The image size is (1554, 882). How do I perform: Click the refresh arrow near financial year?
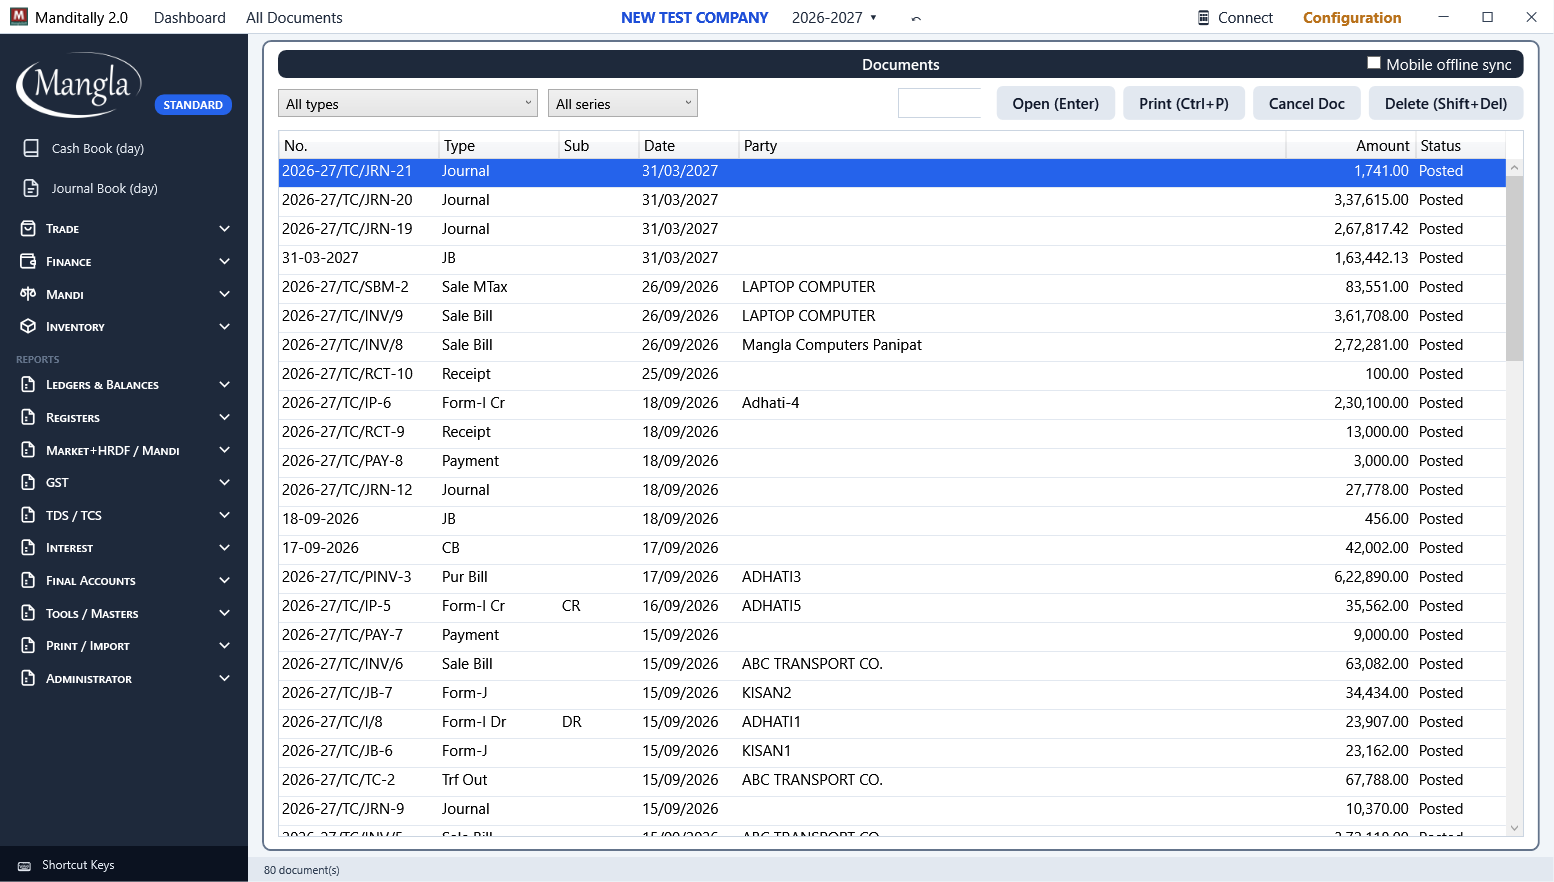[916, 18]
